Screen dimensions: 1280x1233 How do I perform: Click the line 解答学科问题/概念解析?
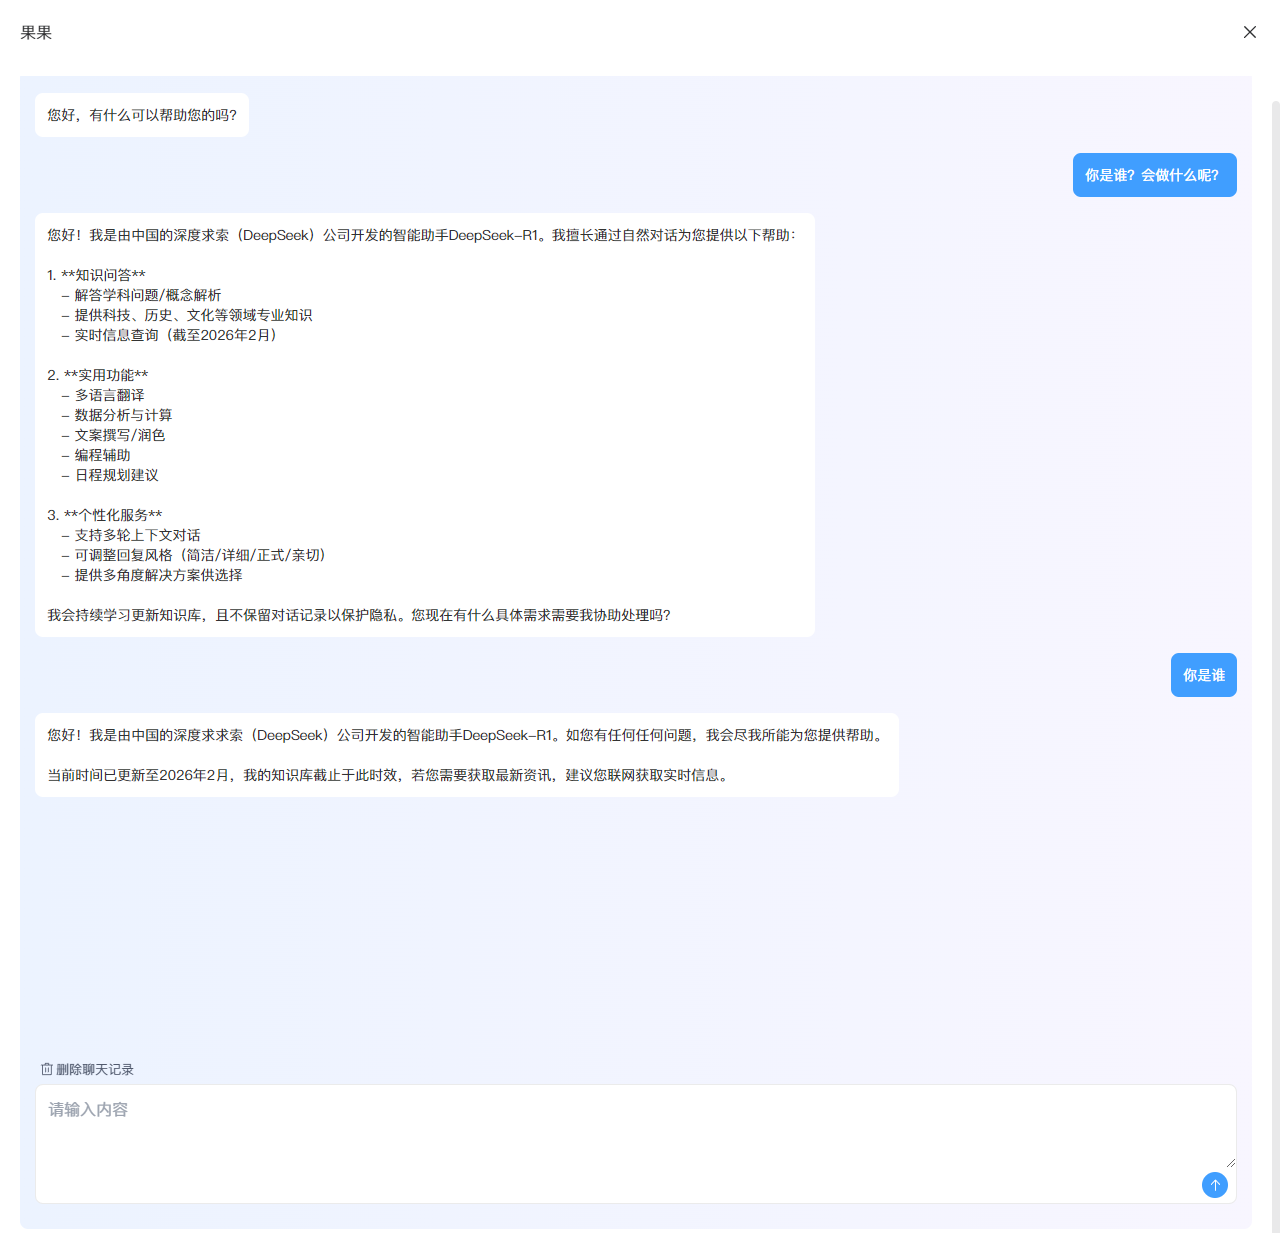pos(141,295)
